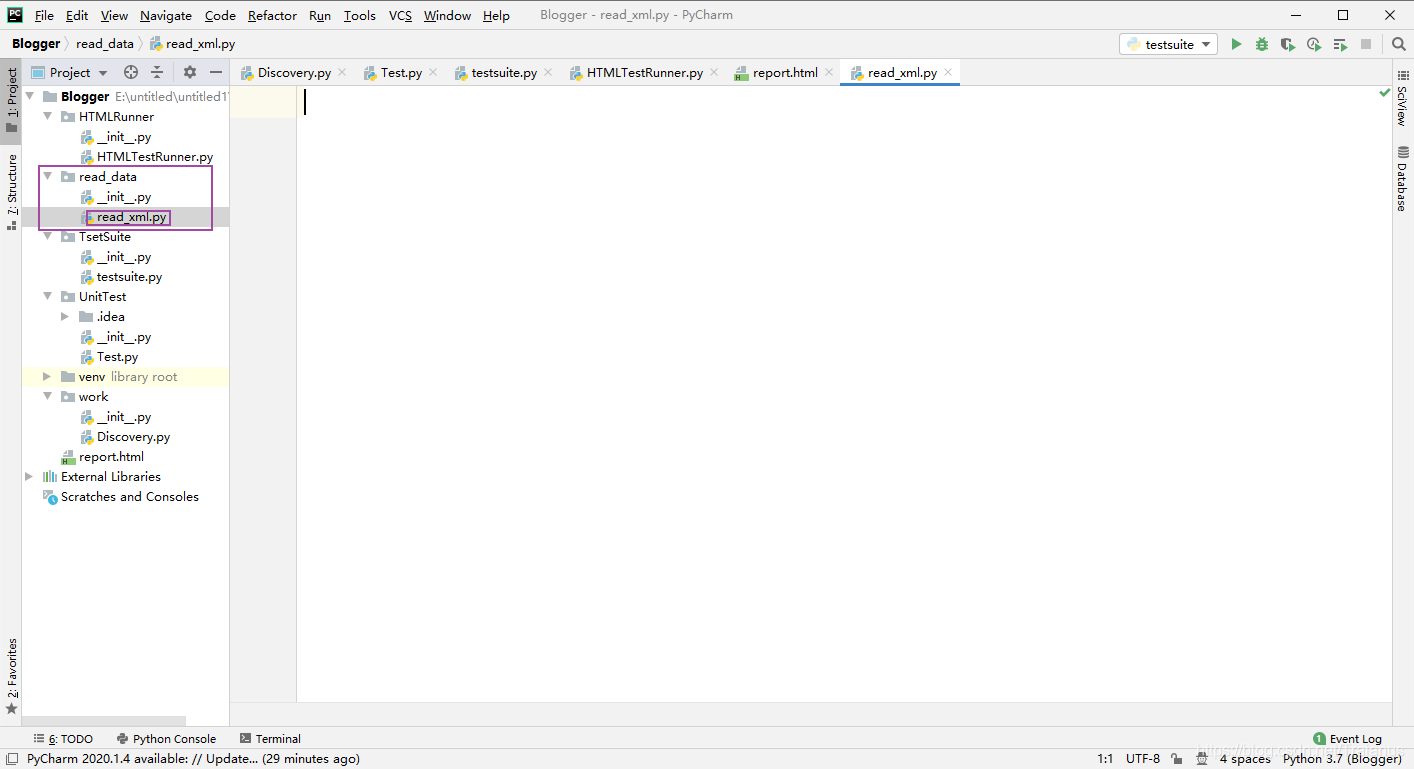
Task: Open the Database side panel
Action: tap(1403, 179)
